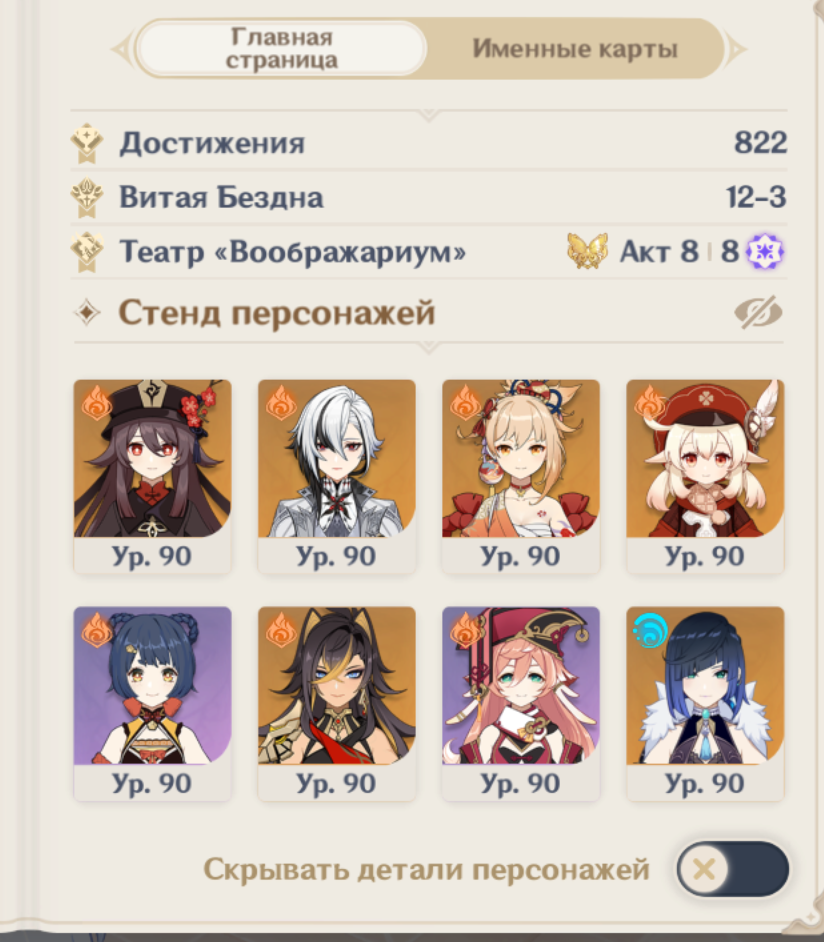Select Yelan Hydro character card

[x=705, y=703]
